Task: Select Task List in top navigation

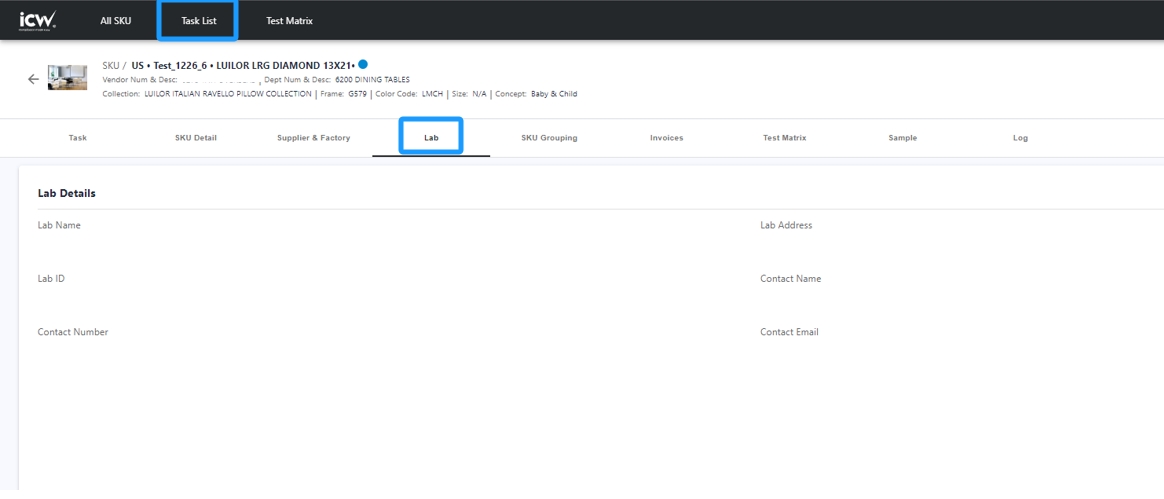Action: tap(198, 21)
